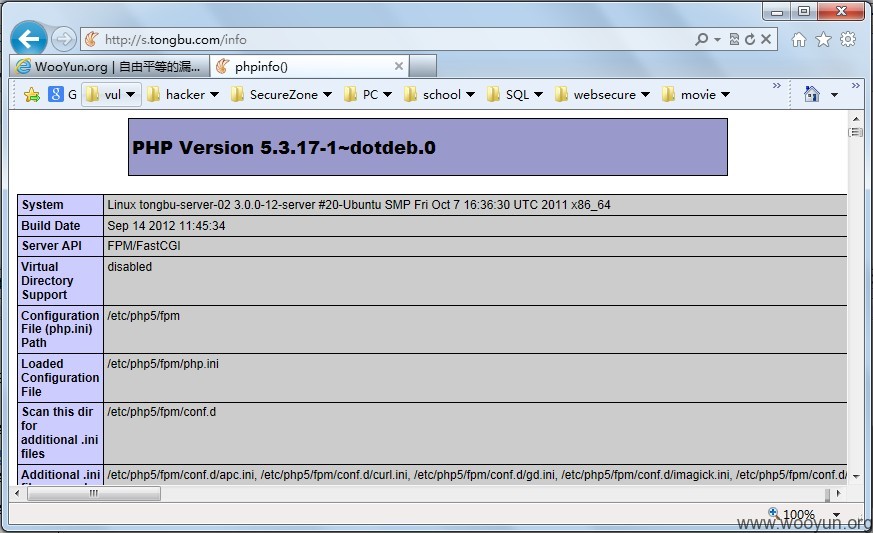The height and width of the screenshot is (533, 873).
Task: Click the System row label
Action: [42, 205]
